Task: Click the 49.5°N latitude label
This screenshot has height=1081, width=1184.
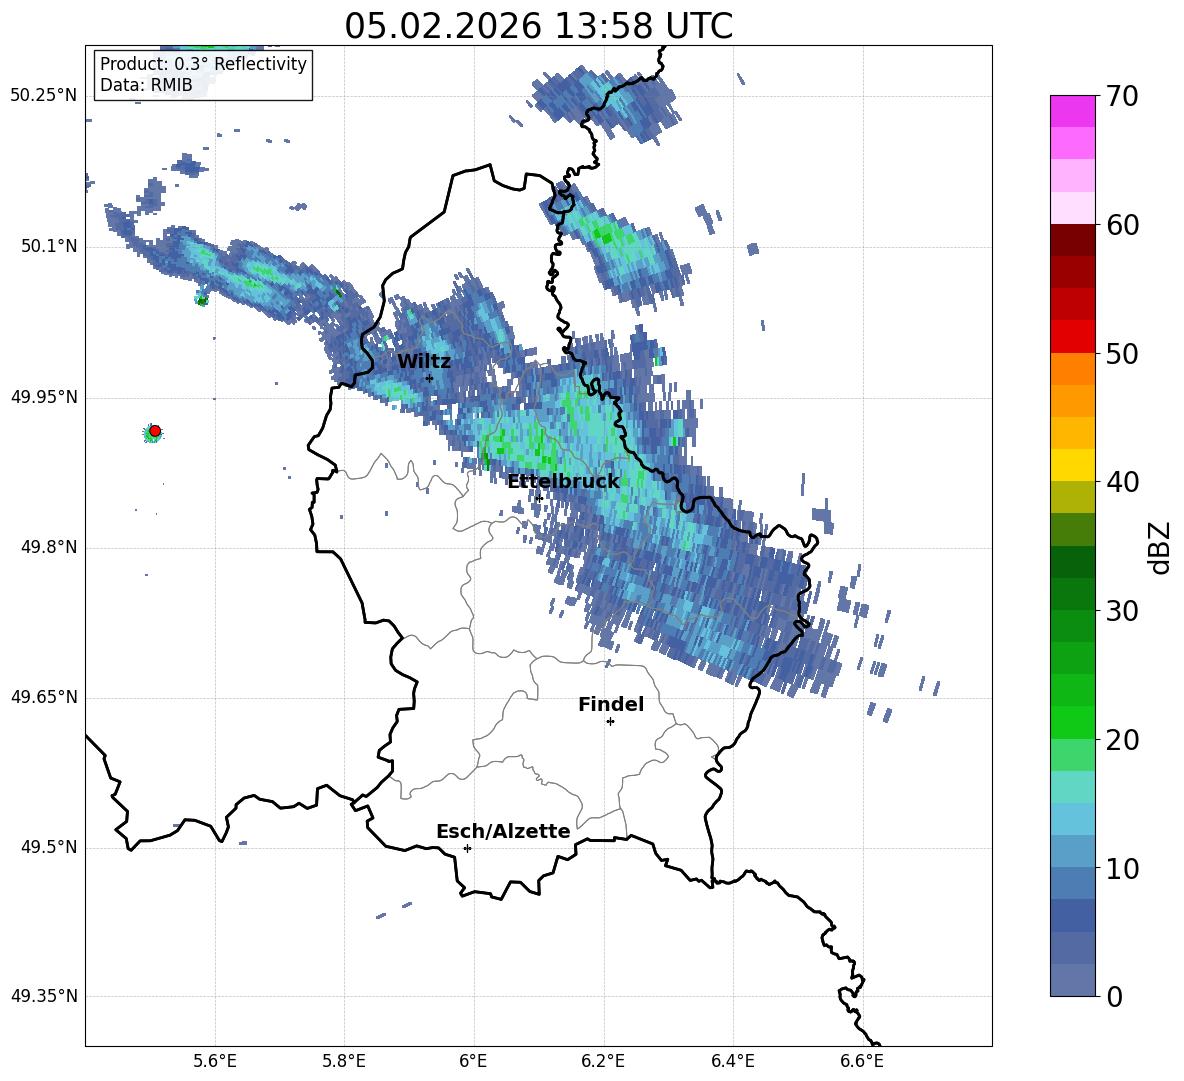Action: click(x=49, y=847)
